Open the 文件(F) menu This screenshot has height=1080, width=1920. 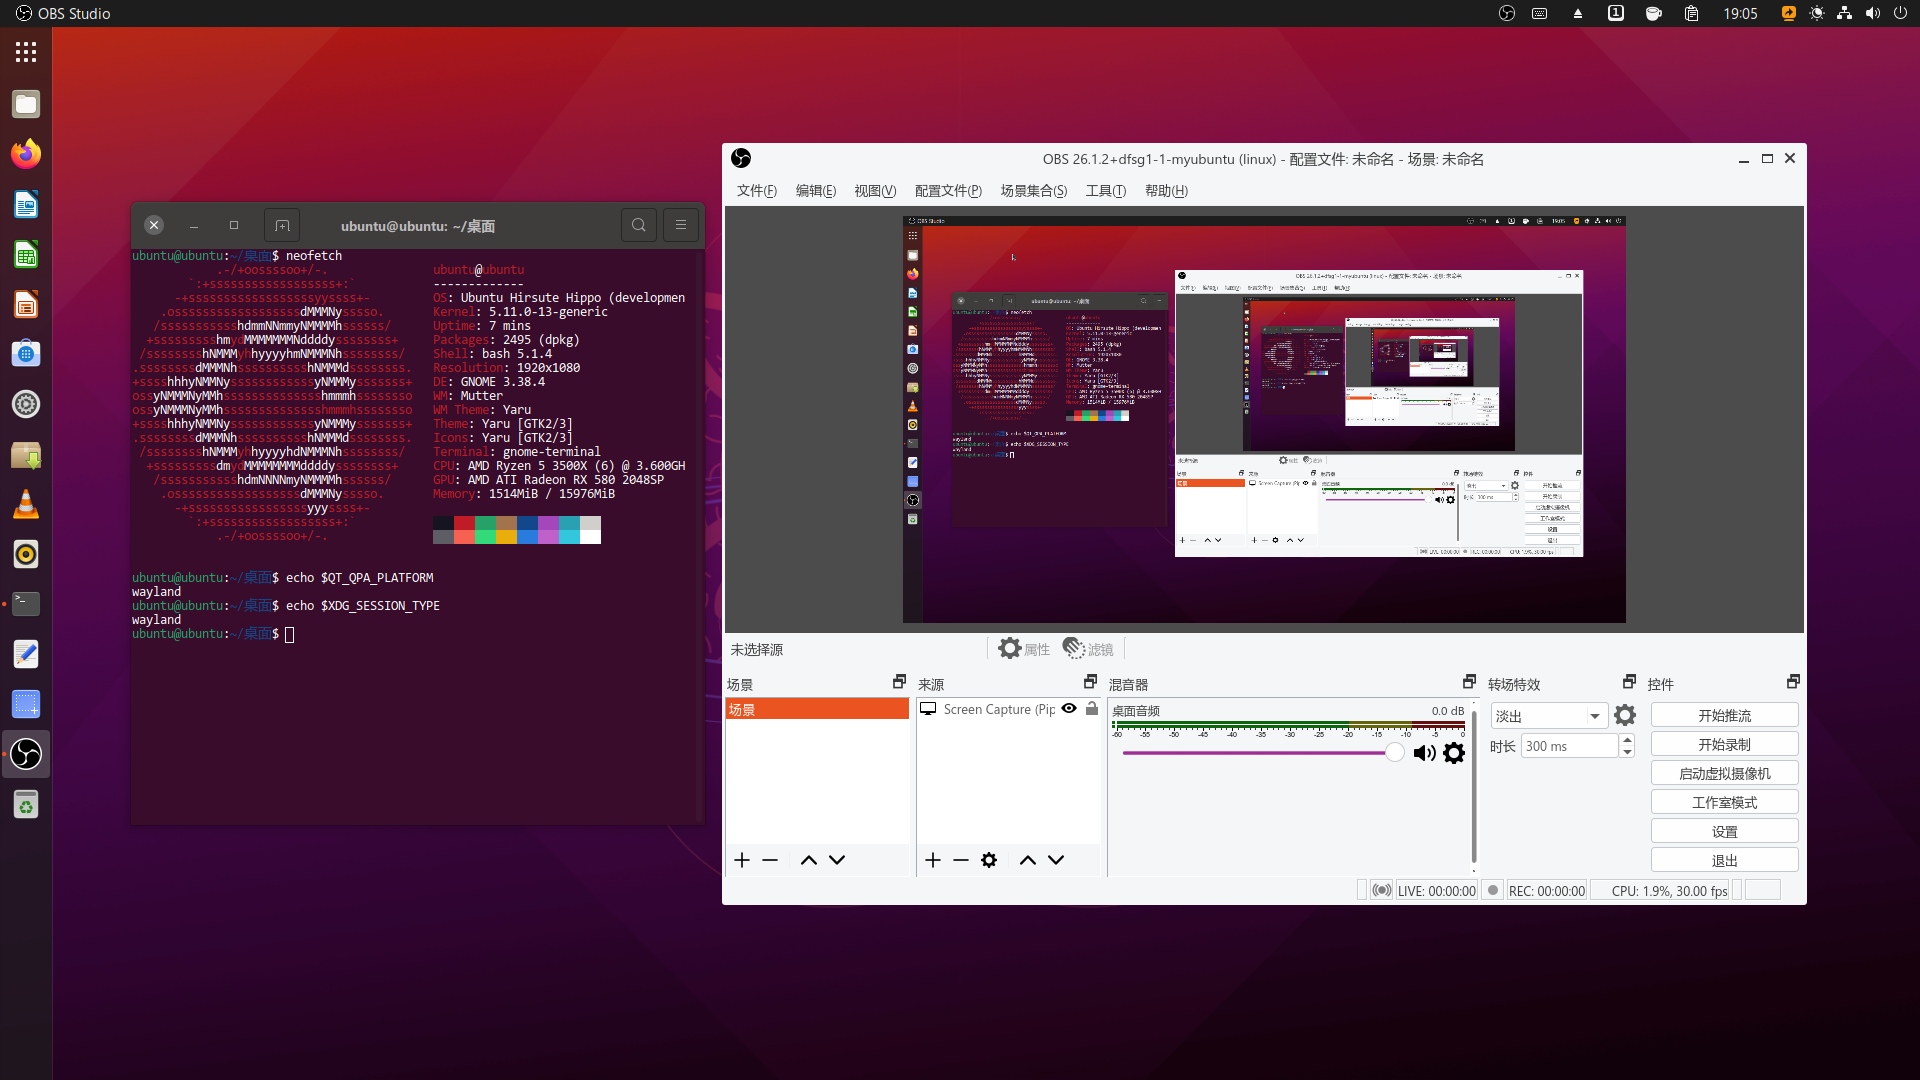pos(757,190)
